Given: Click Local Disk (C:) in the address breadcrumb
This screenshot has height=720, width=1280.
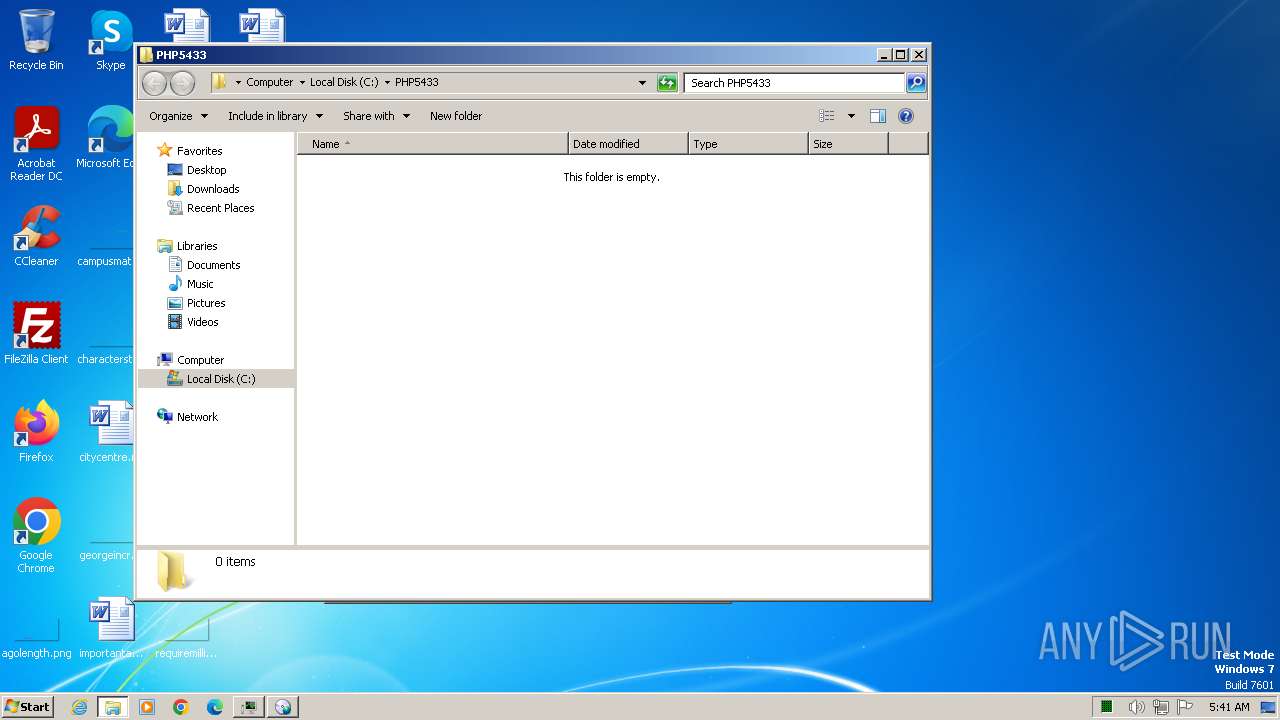Looking at the screenshot, I should coord(344,83).
